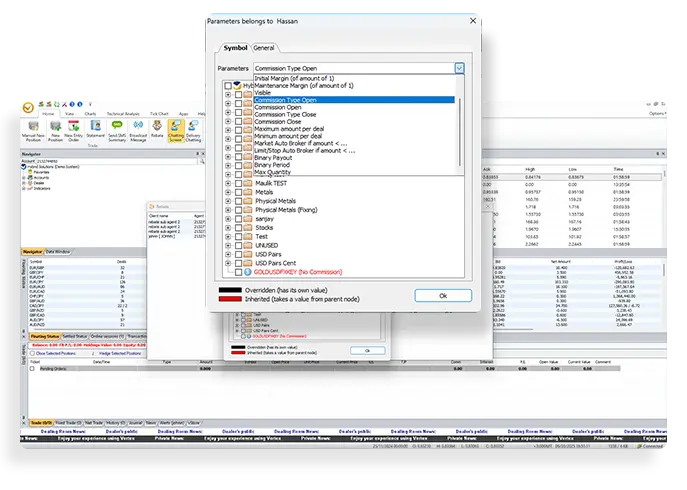Click Ok in the background dialog
687x490 pixels.
pos(368,351)
